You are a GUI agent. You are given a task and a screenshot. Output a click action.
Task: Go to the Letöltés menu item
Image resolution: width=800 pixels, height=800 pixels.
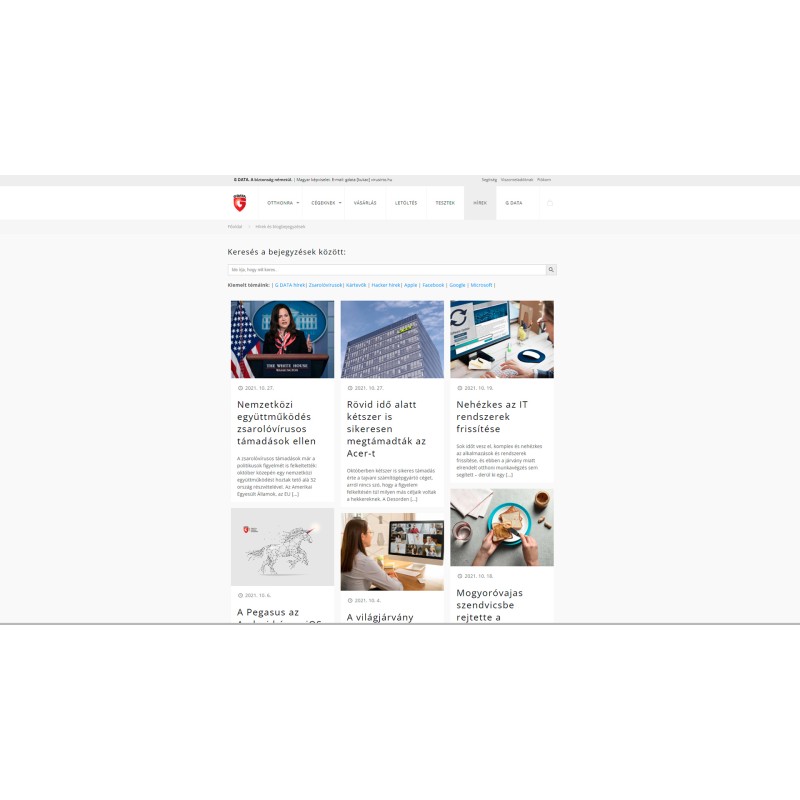(406, 203)
